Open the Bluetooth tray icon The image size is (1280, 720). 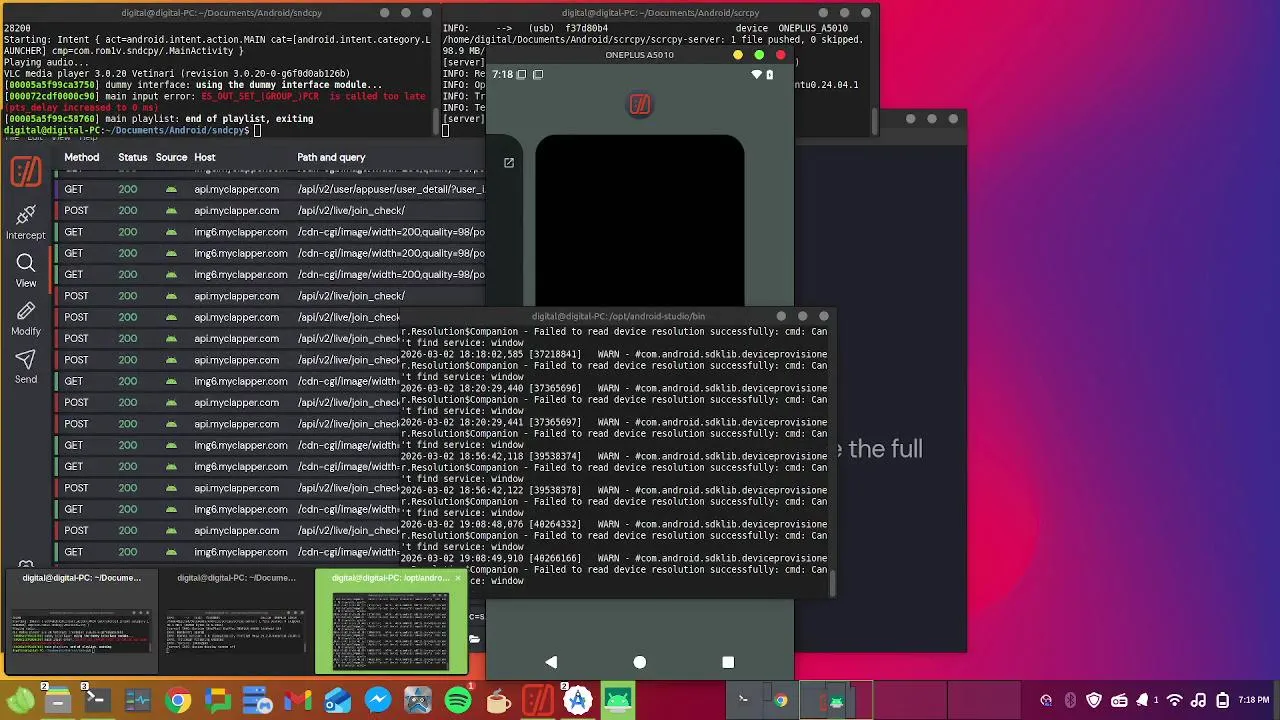point(1070,701)
